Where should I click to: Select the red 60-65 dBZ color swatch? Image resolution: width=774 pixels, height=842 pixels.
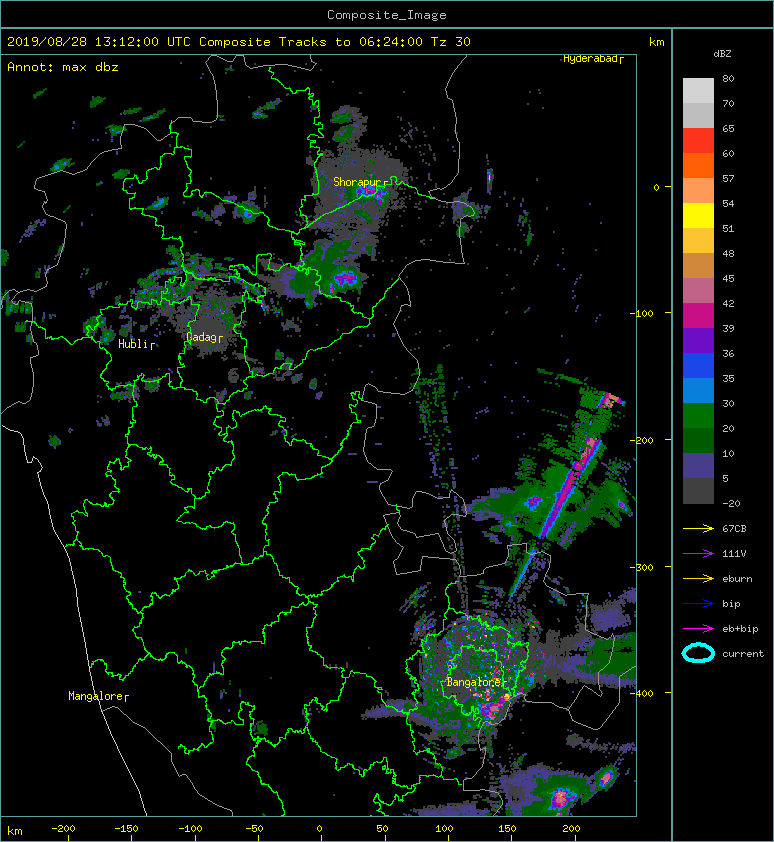coord(698,141)
